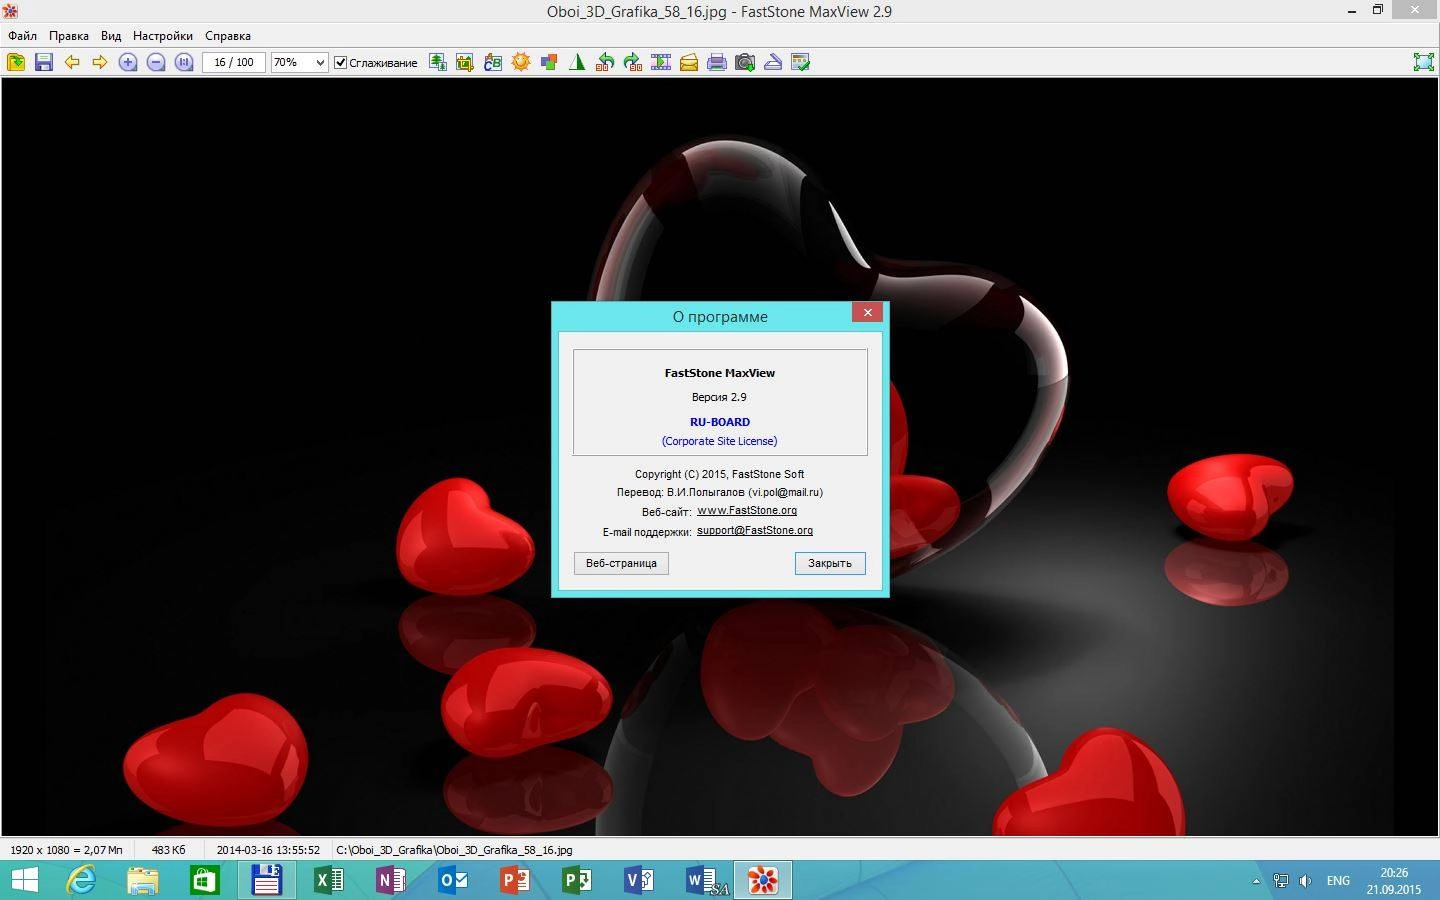Open the Resize image tool
Image resolution: width=1440 pixels, height=900 pixels.
click(437, 62)
